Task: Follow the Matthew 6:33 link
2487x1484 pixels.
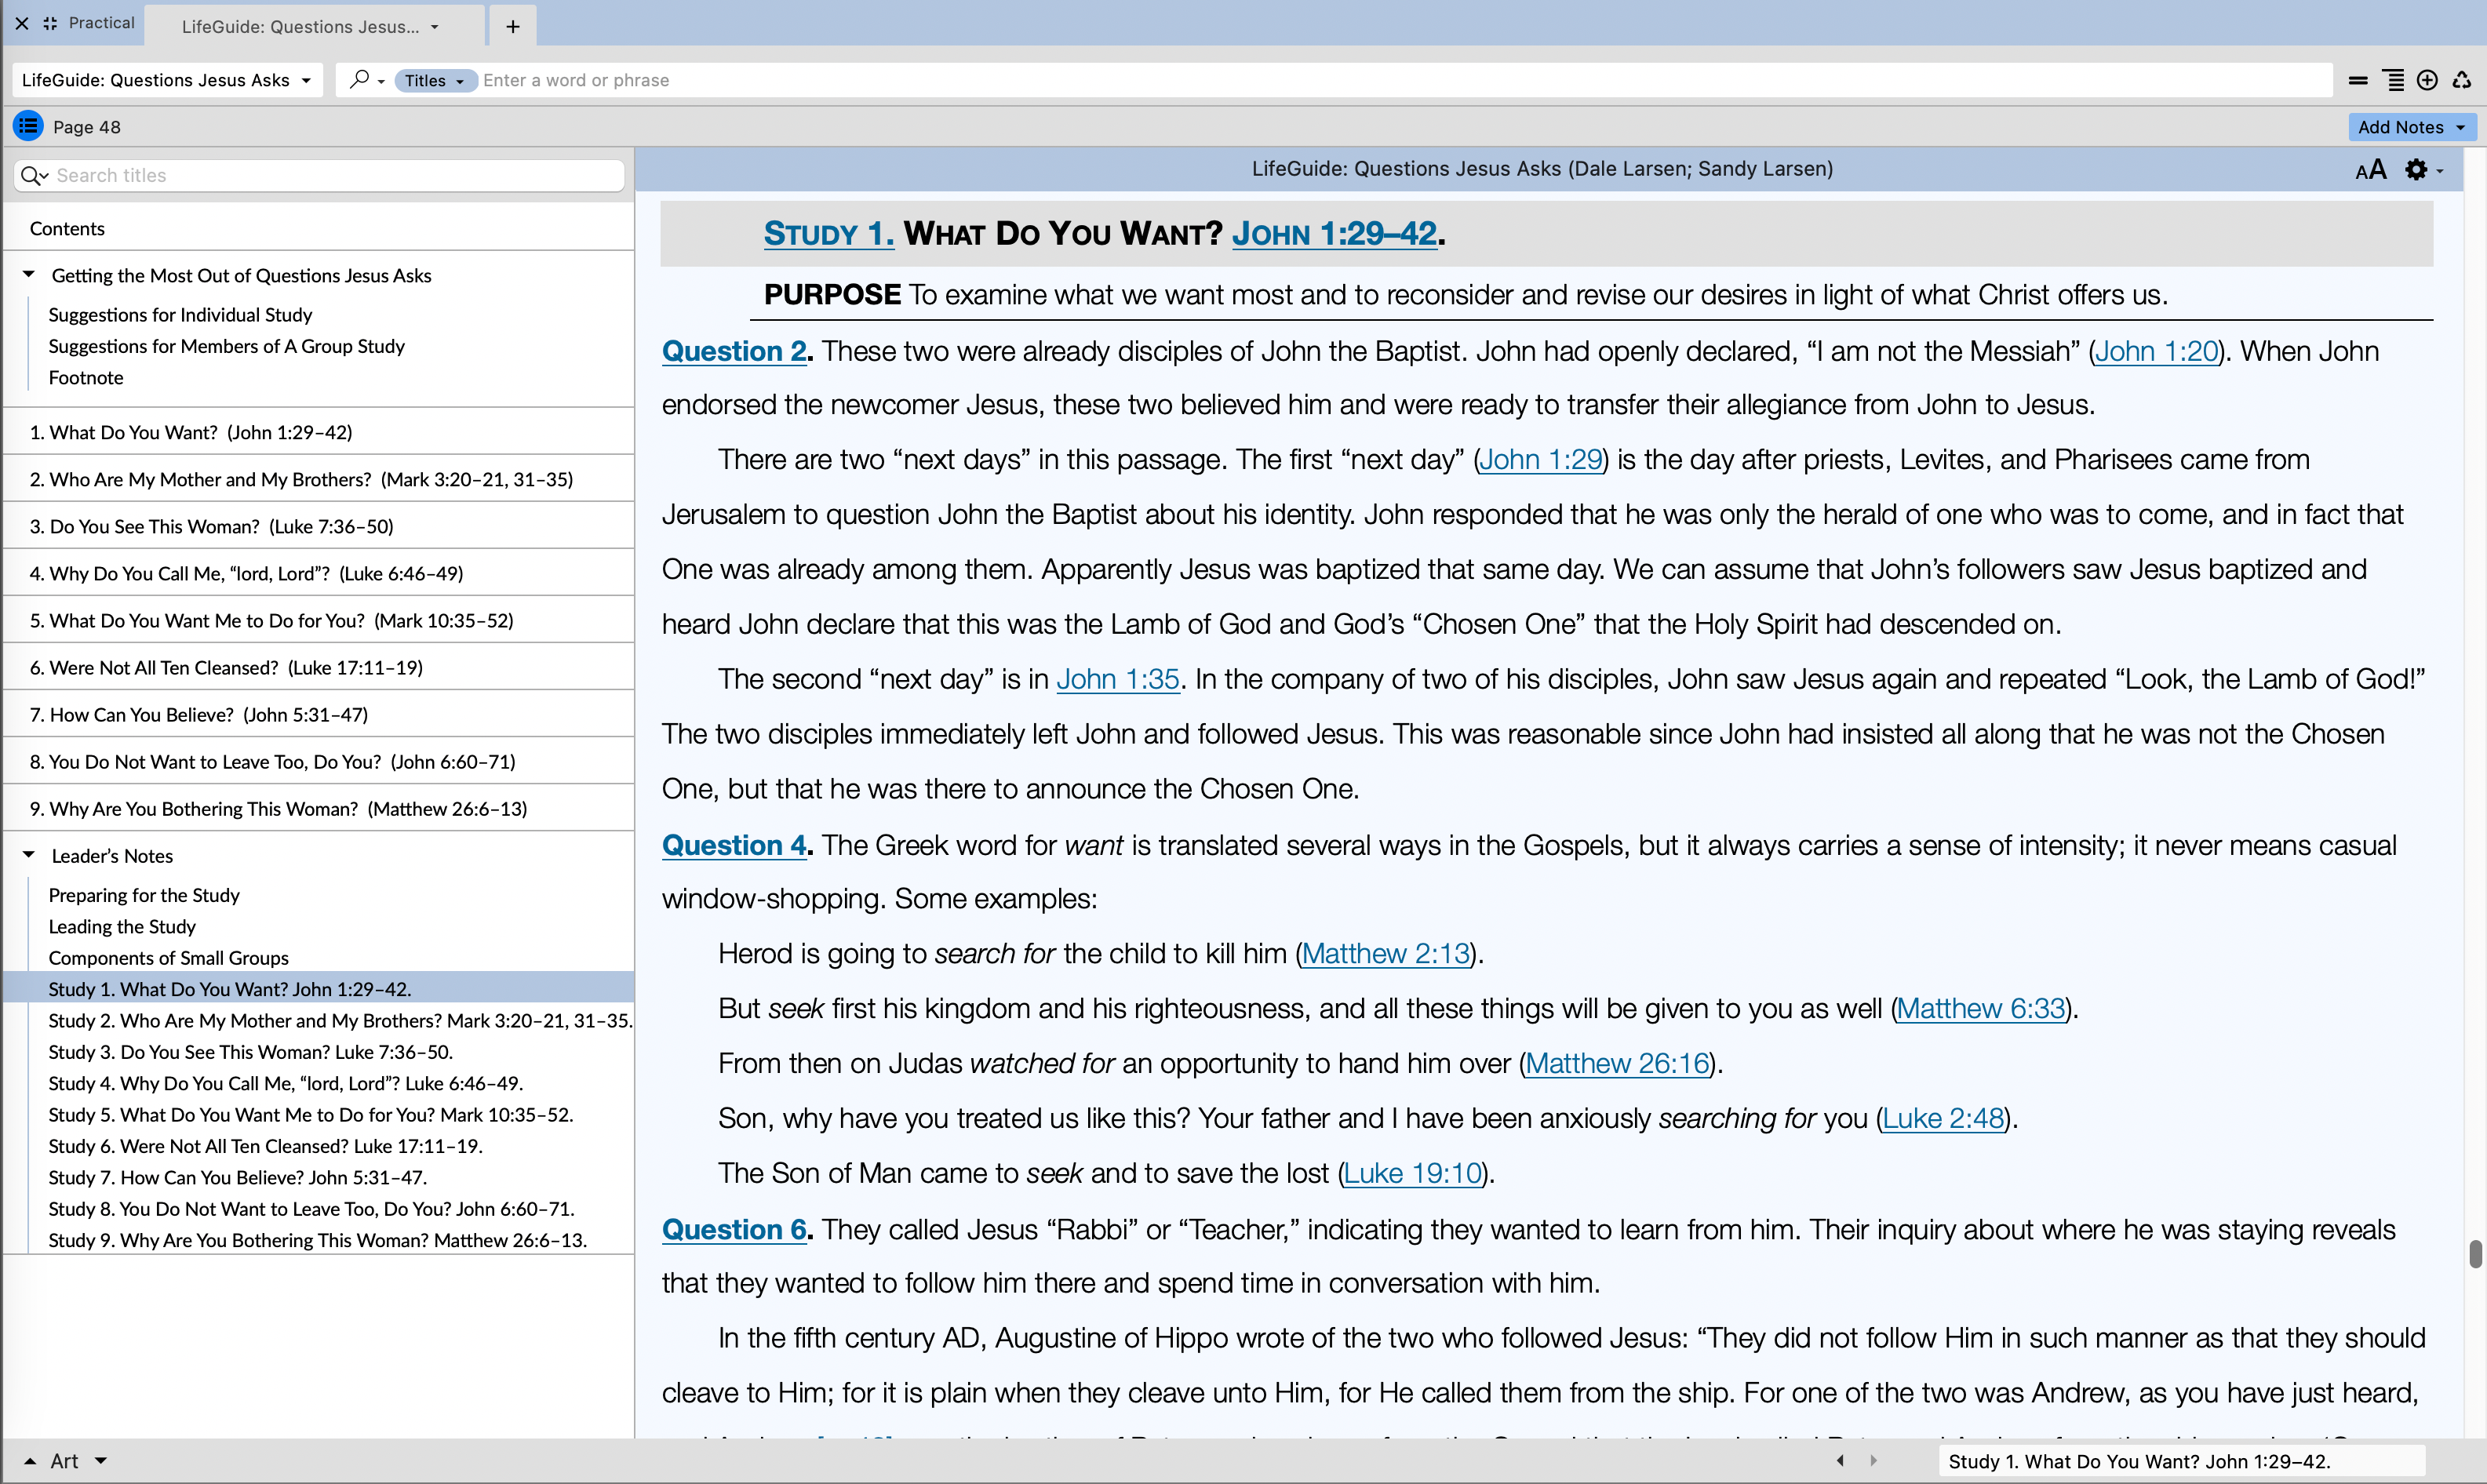Action: [1980, 1008]
